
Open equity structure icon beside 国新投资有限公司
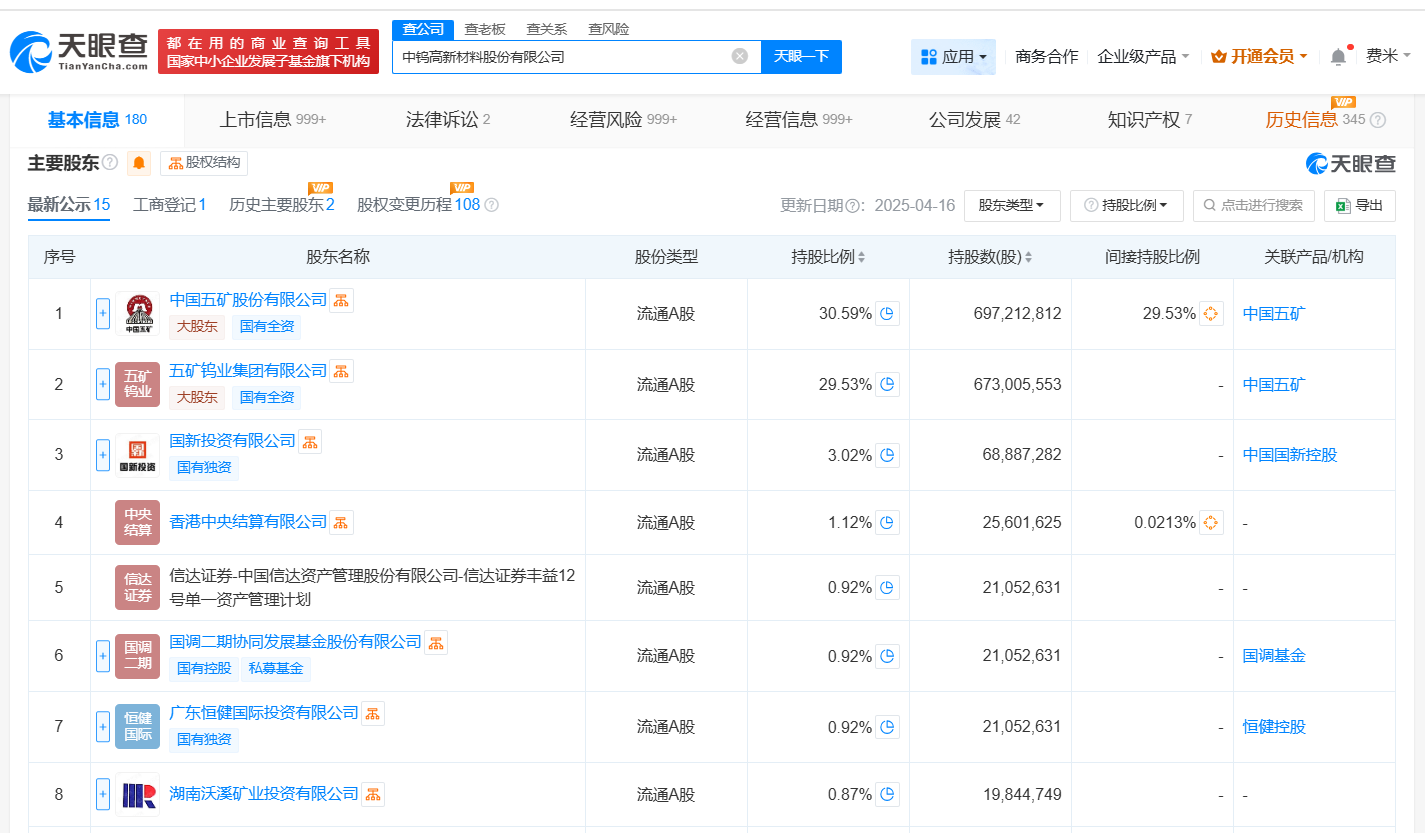(310, 441)
